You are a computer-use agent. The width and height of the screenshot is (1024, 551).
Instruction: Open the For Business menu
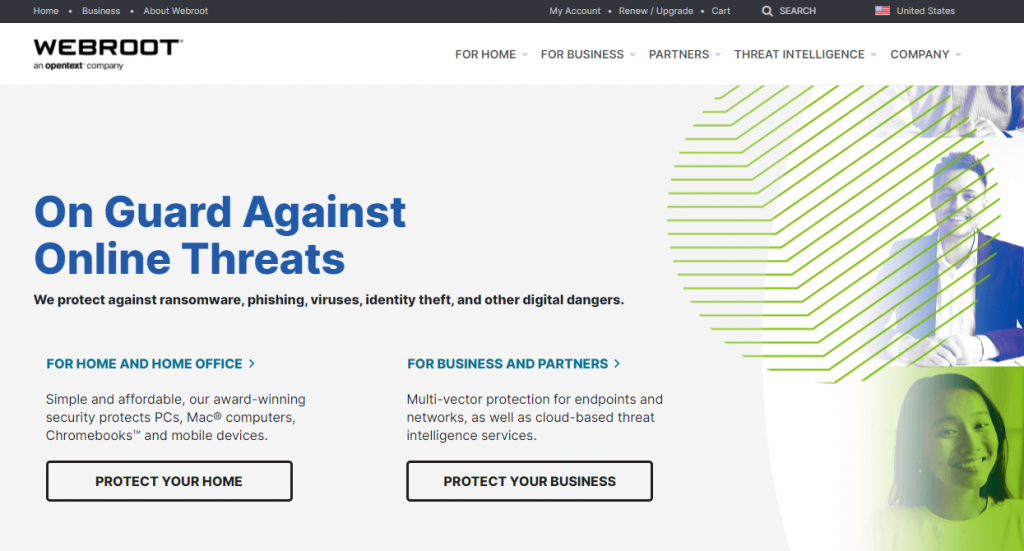click(x=582, y=54)
